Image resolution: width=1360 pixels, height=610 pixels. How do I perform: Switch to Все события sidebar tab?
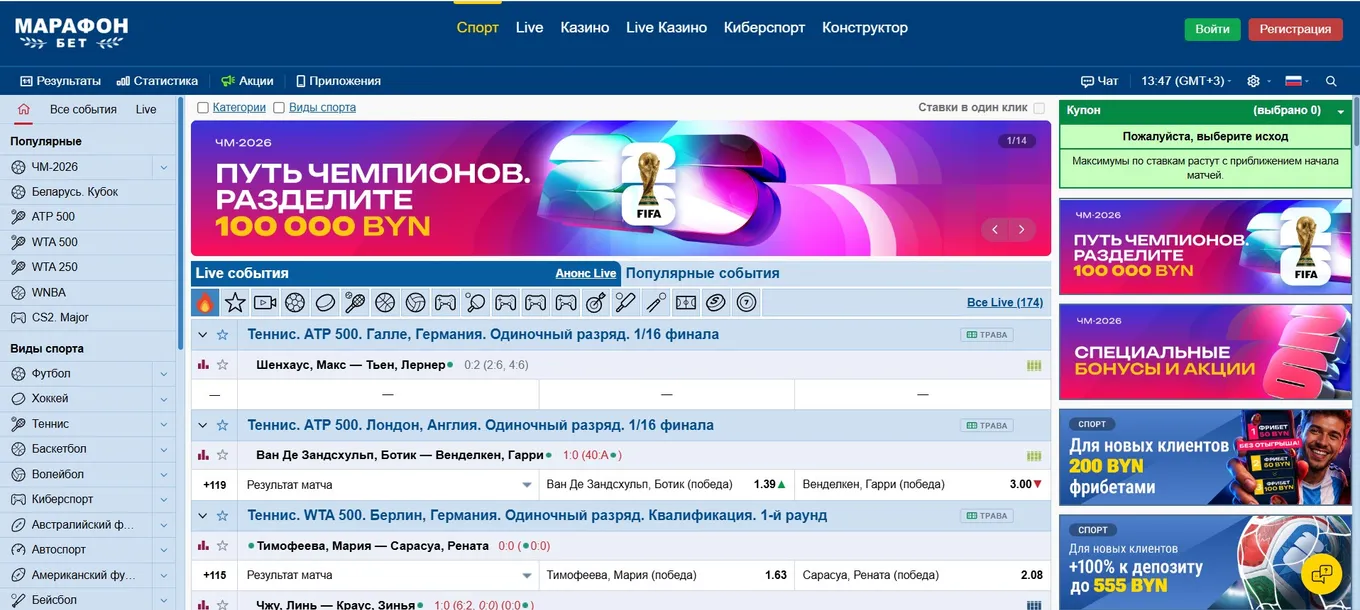[x=83, y=110]
